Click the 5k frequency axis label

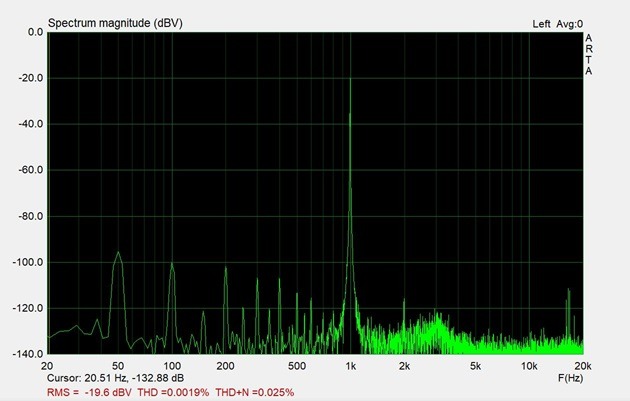click(x=476, y=366)
